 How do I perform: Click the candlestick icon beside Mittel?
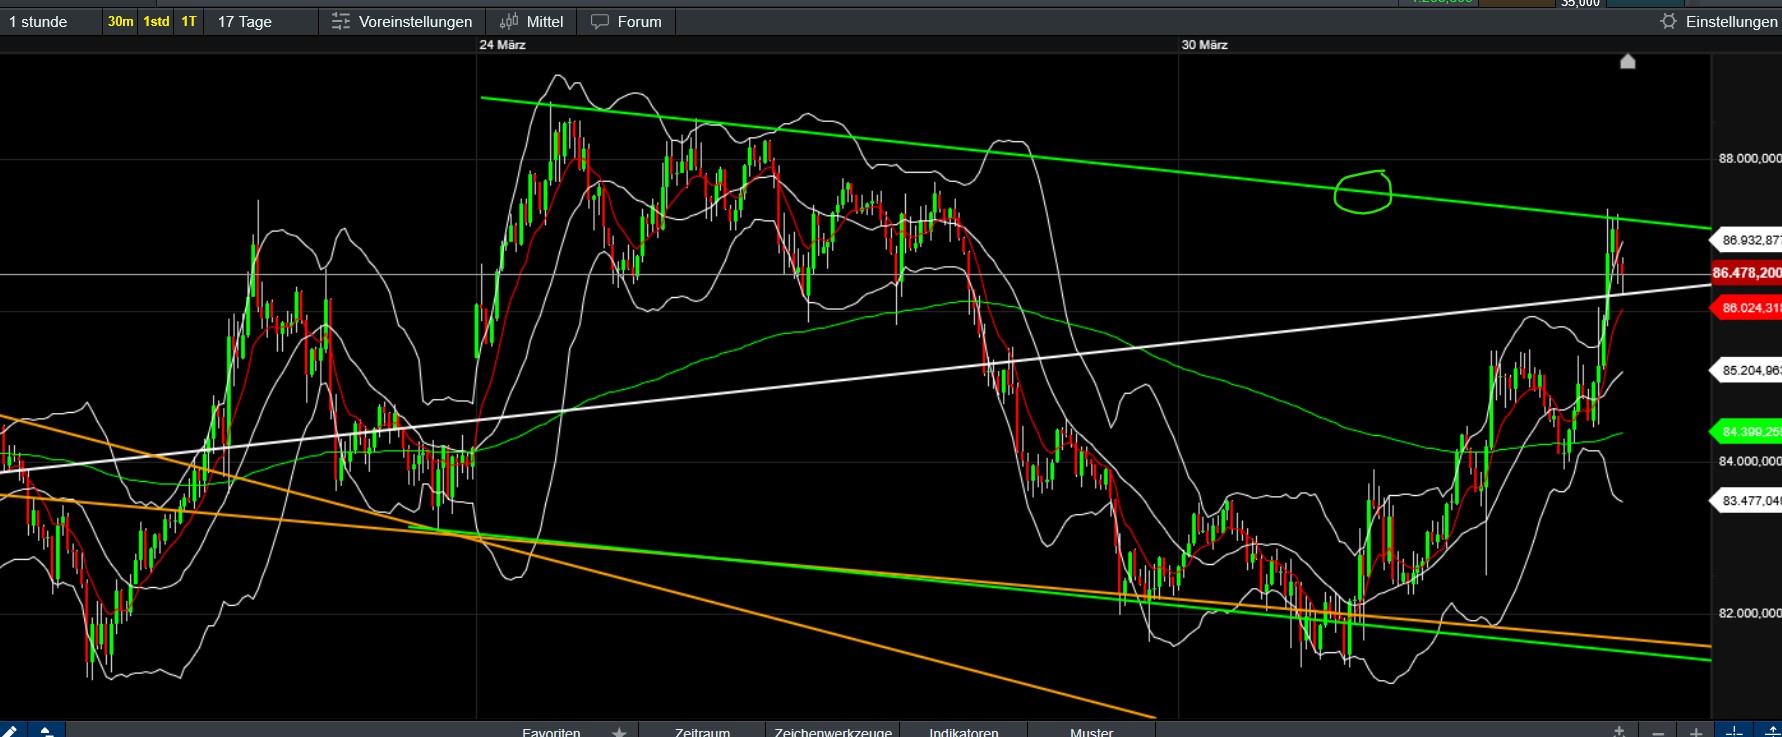tap(509, 21)
